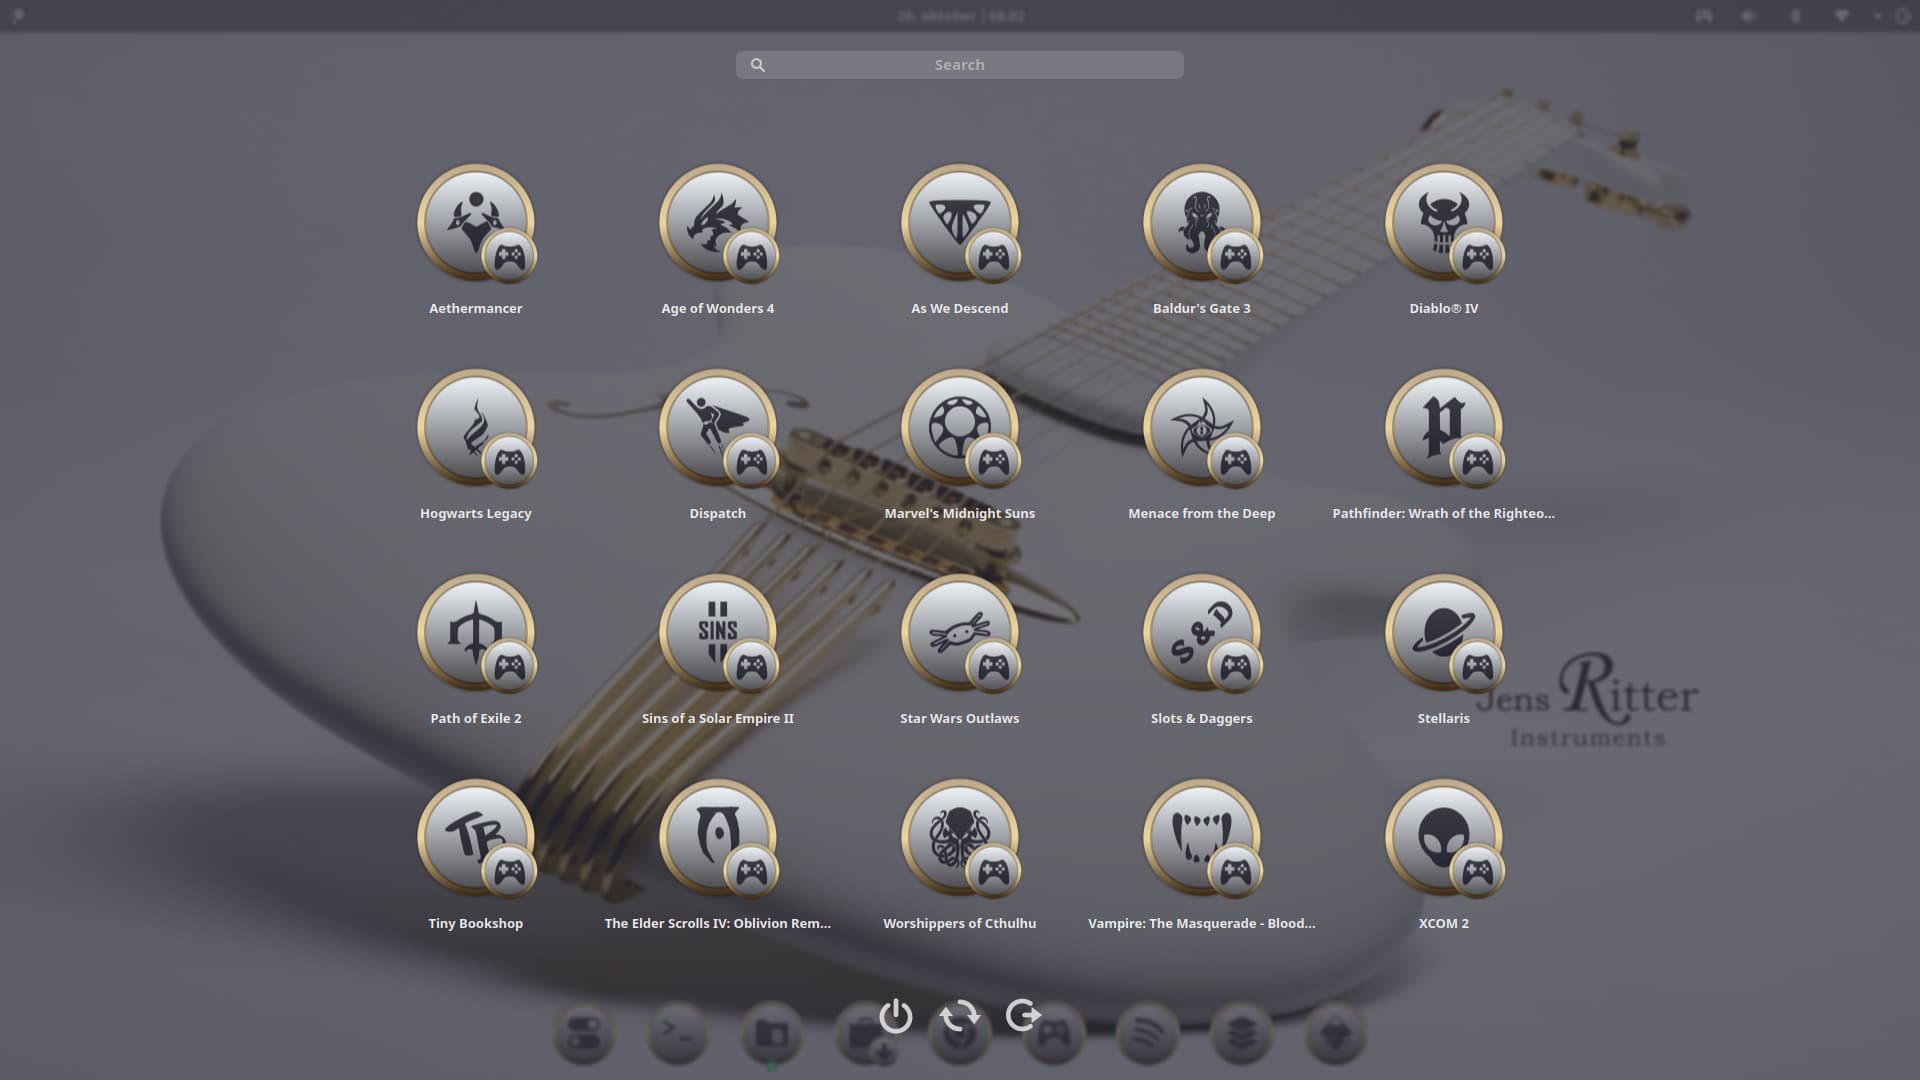Open the Dispatch game
The height and width of the screenshot is (1080, 1920).
coord(717,429)
